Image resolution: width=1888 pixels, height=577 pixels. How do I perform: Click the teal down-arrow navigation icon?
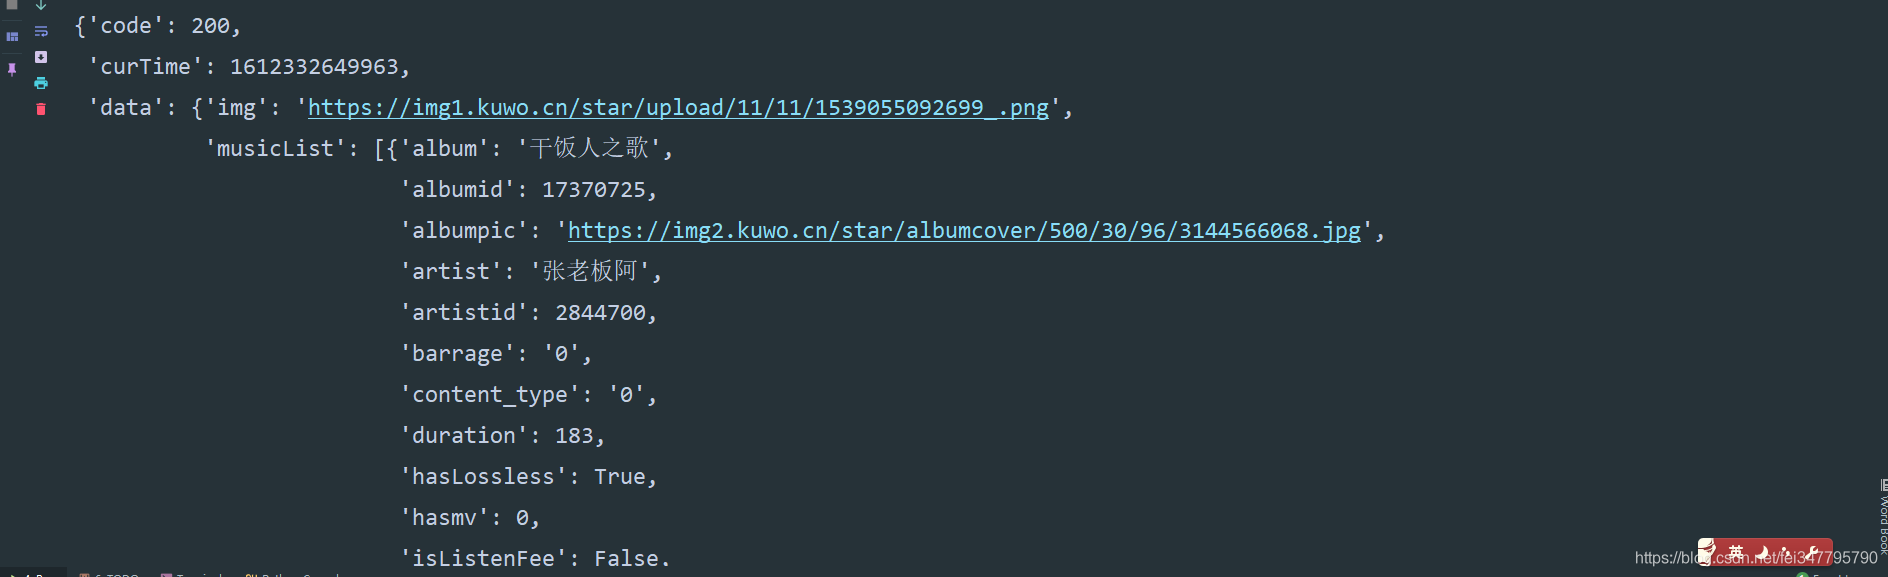coord(41,6)
